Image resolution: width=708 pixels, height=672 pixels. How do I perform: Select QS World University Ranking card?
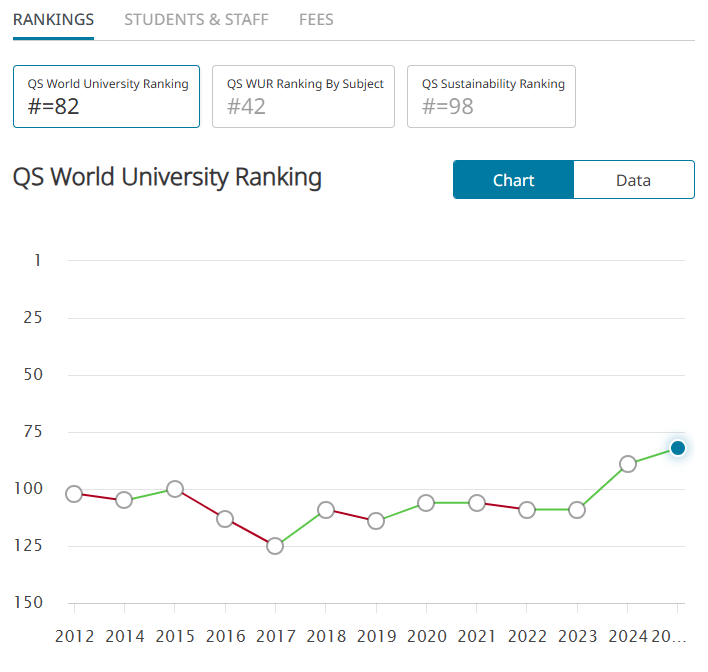(x=107, y=97)
